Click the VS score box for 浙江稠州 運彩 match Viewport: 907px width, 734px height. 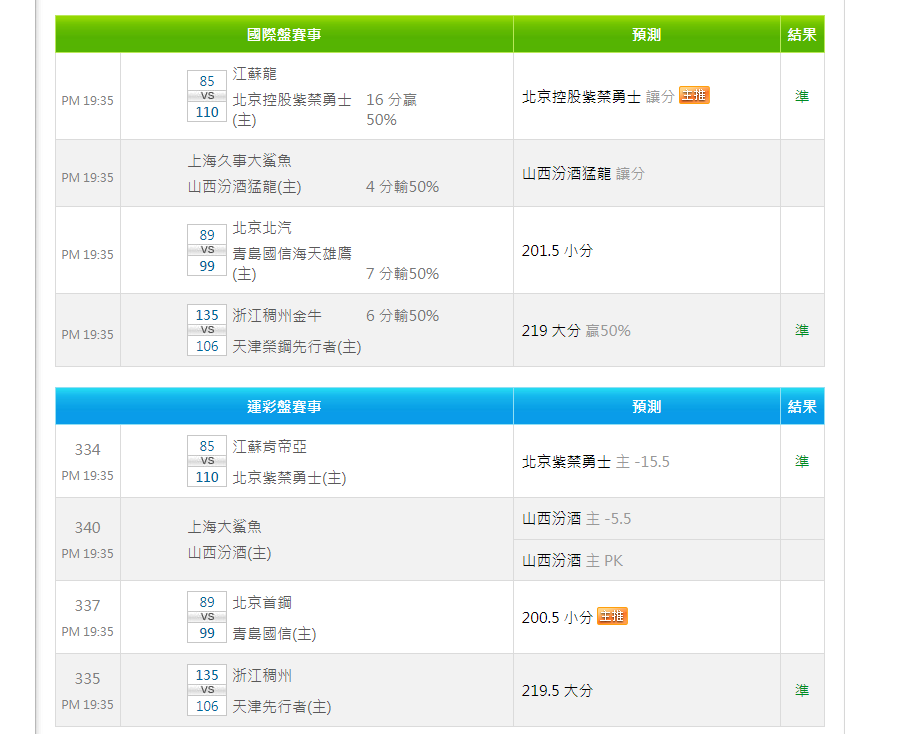point(207,690)
